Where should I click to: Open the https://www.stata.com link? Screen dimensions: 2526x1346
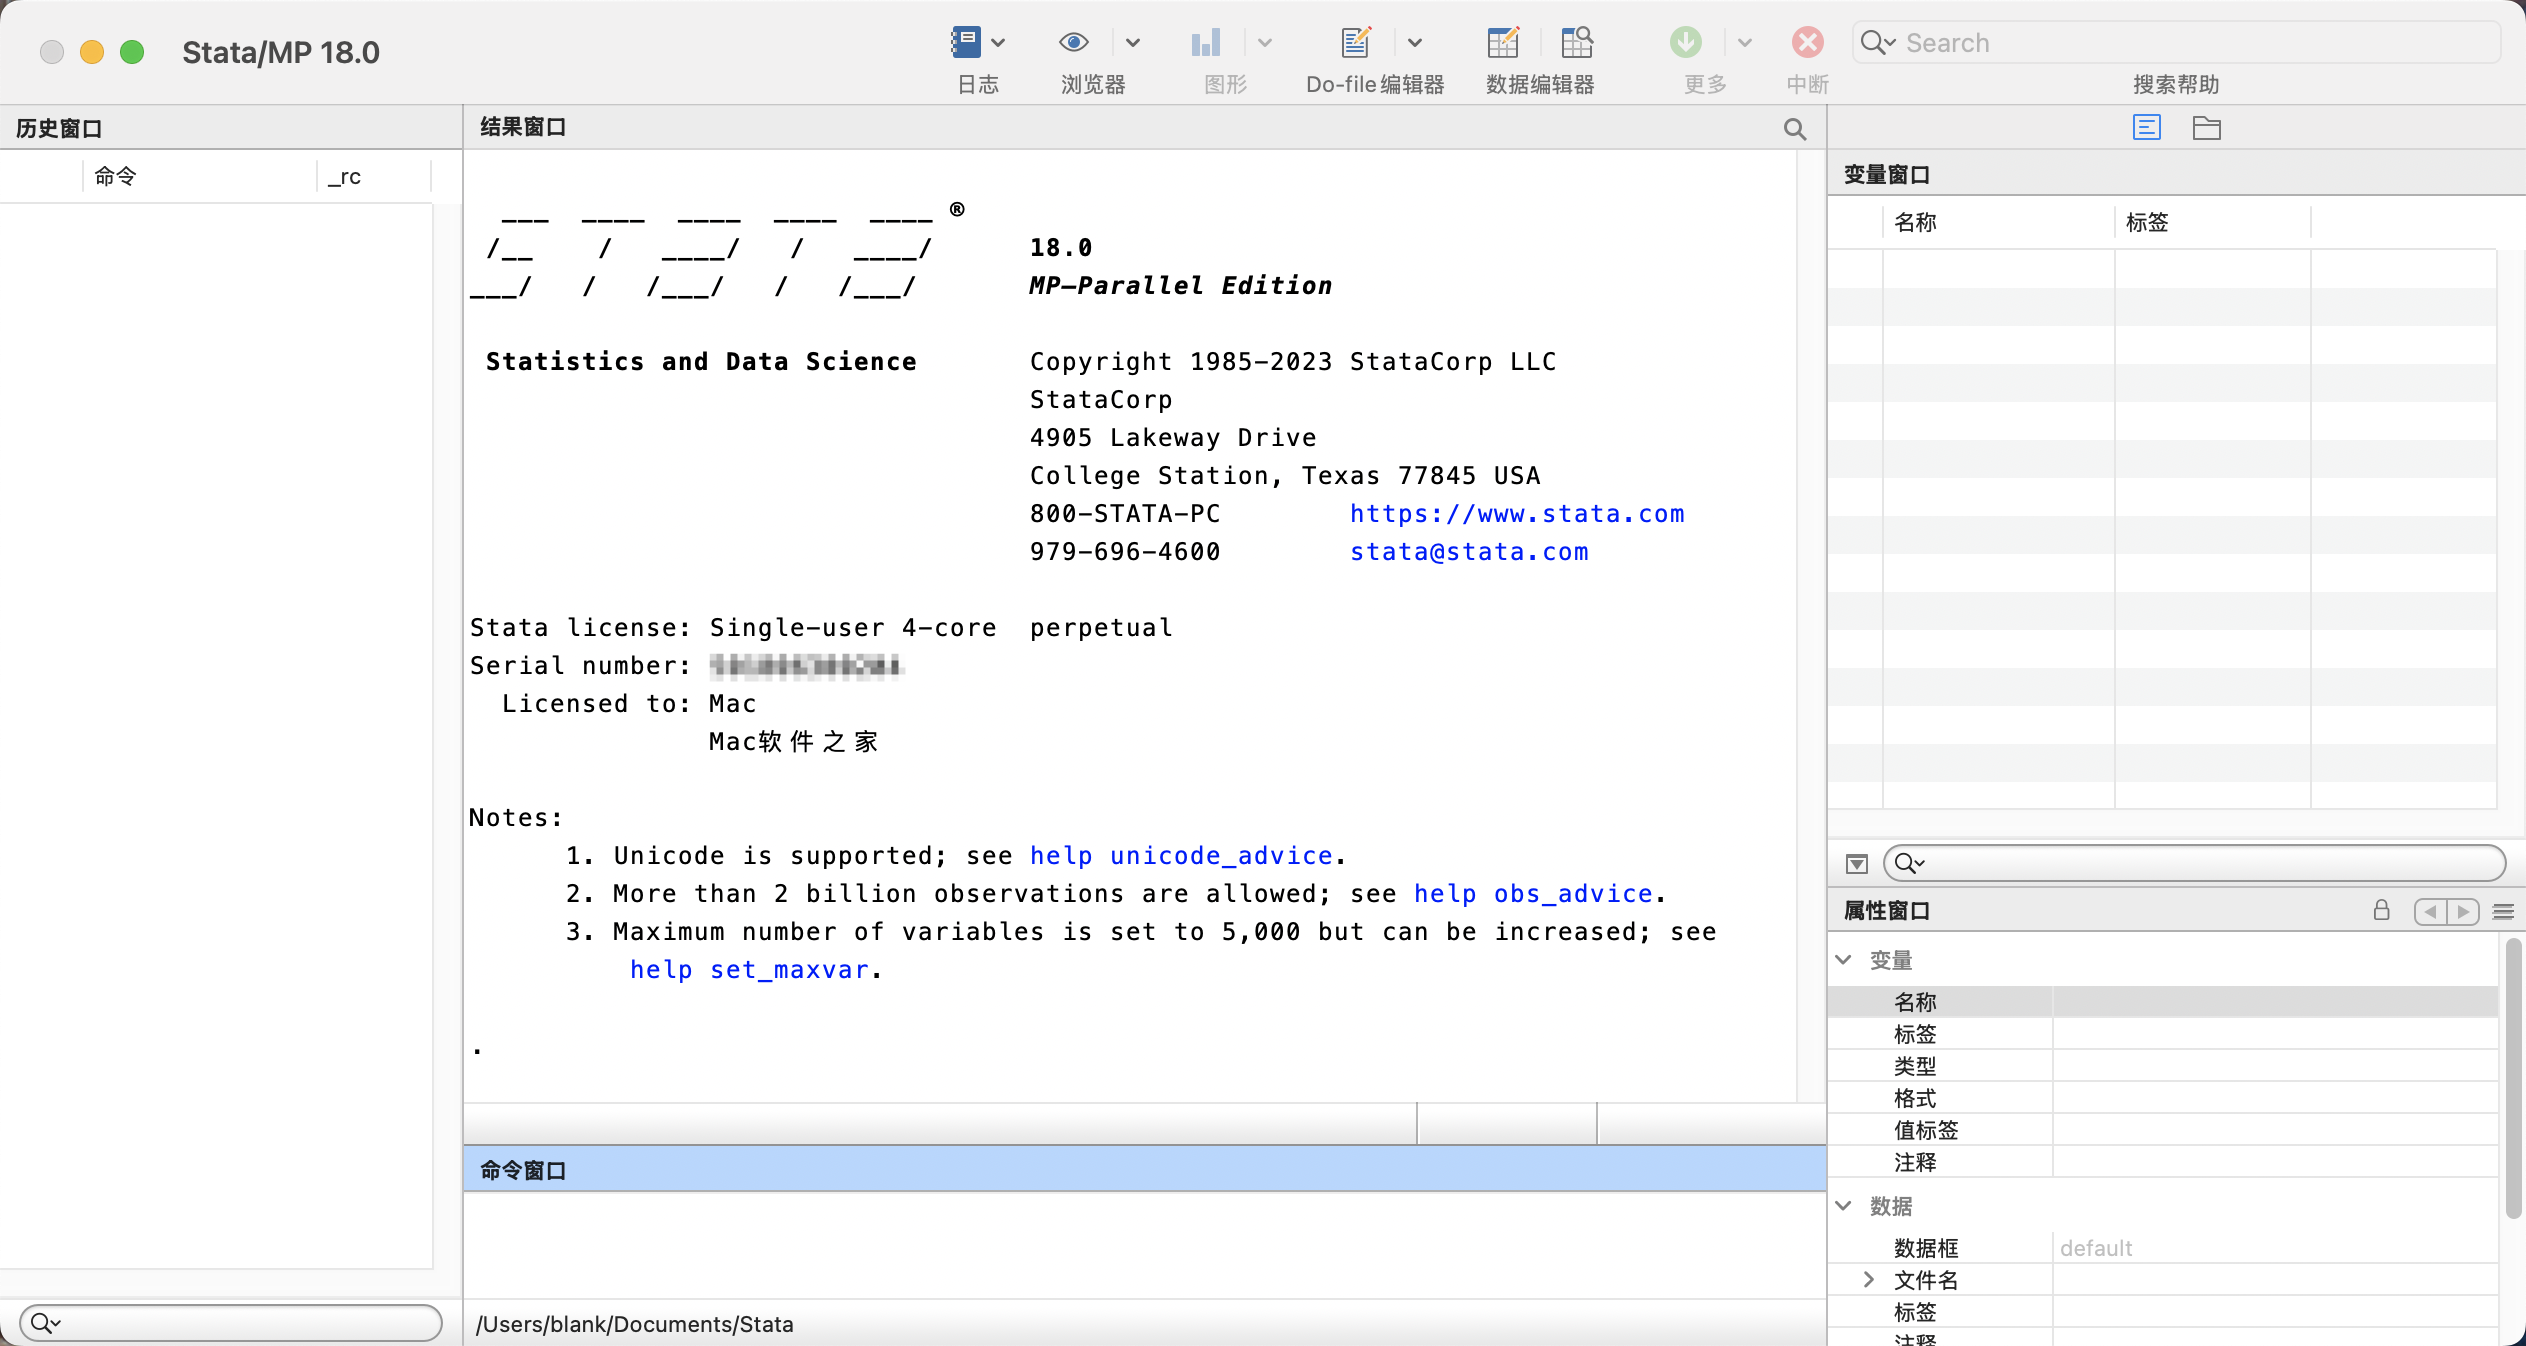tap(1517, 514)
